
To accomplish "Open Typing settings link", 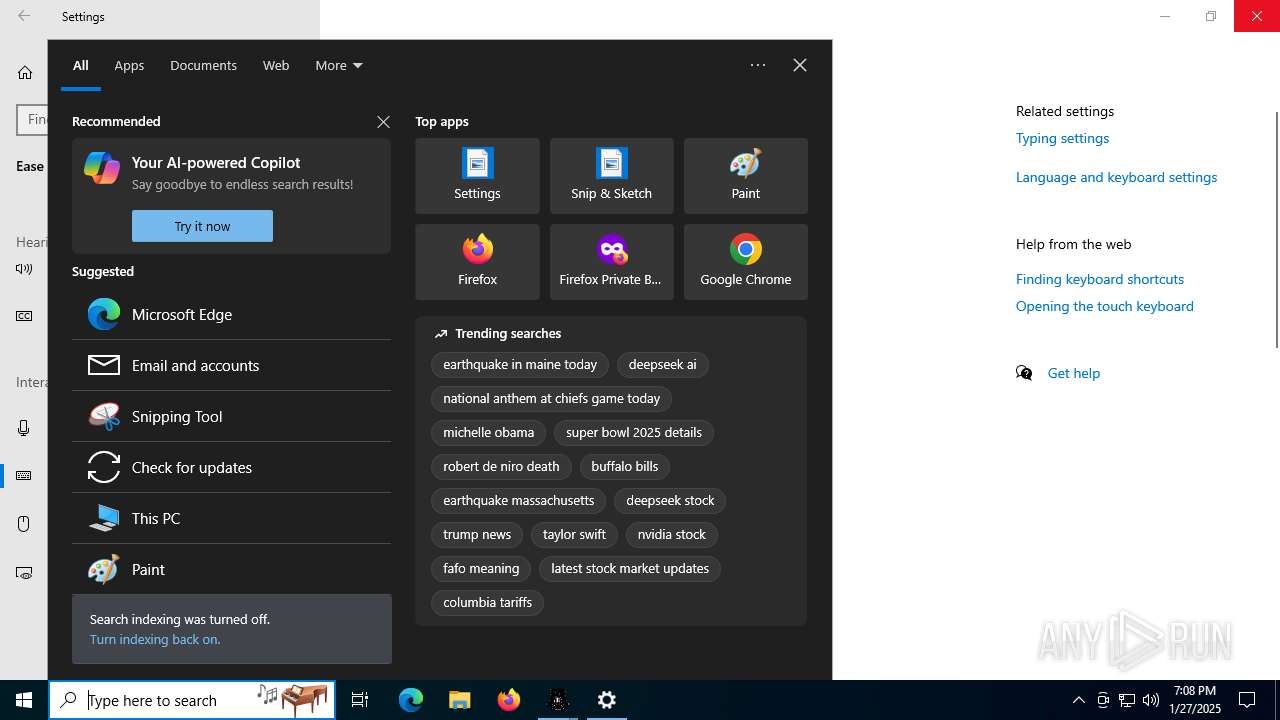I will [x=1062, y=138].
